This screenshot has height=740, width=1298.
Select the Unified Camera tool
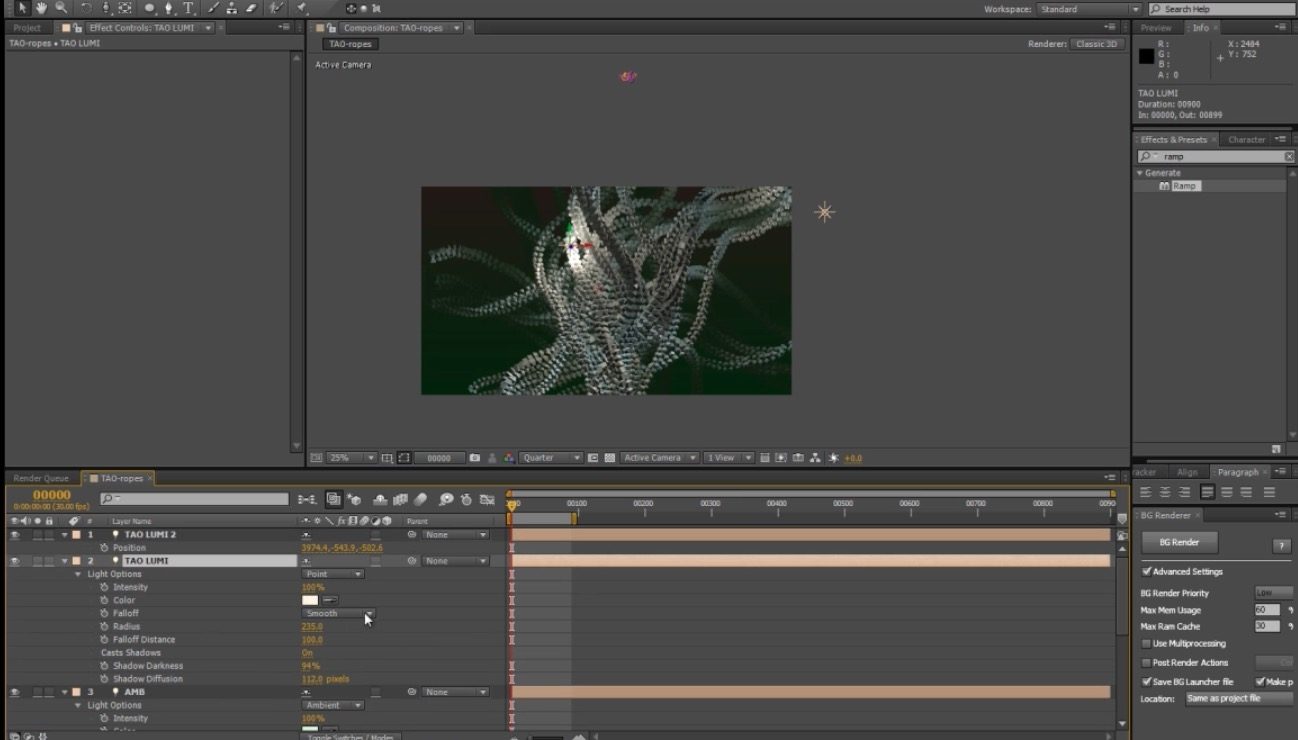click(106, 8)
